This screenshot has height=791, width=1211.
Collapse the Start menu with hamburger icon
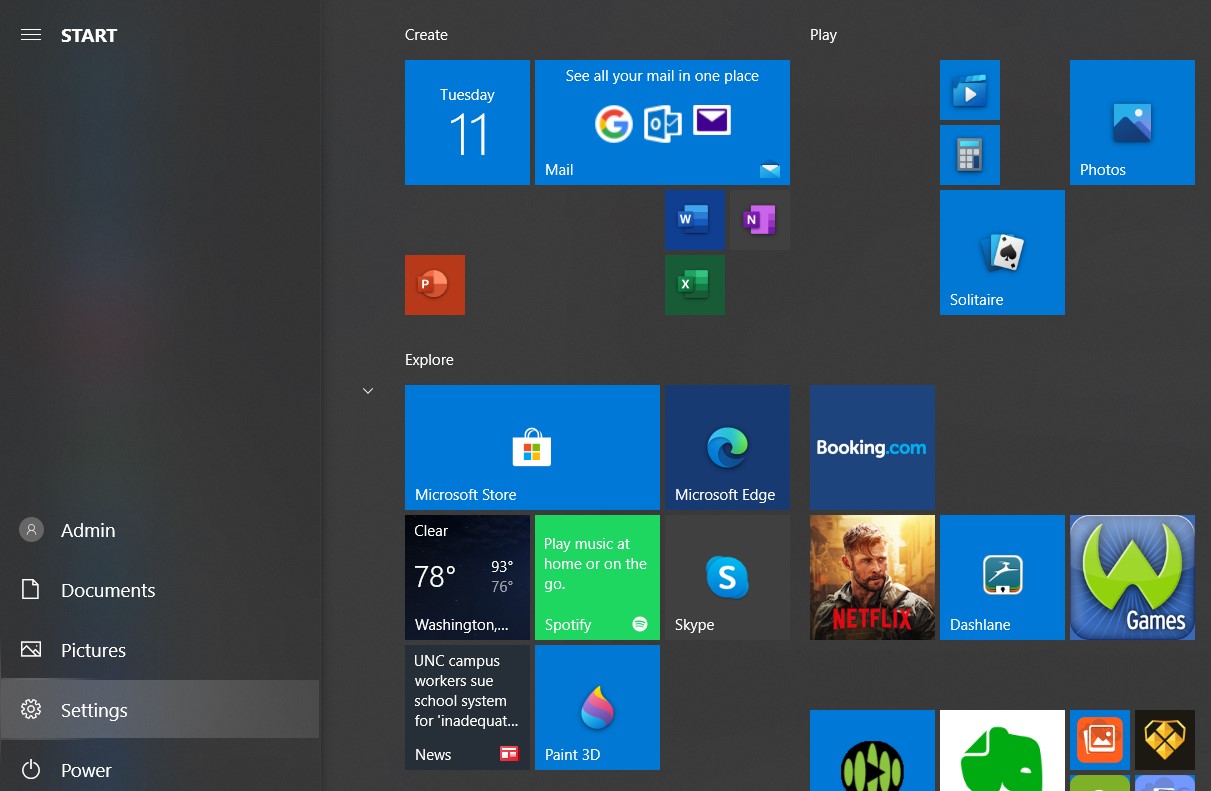[31, 35]
